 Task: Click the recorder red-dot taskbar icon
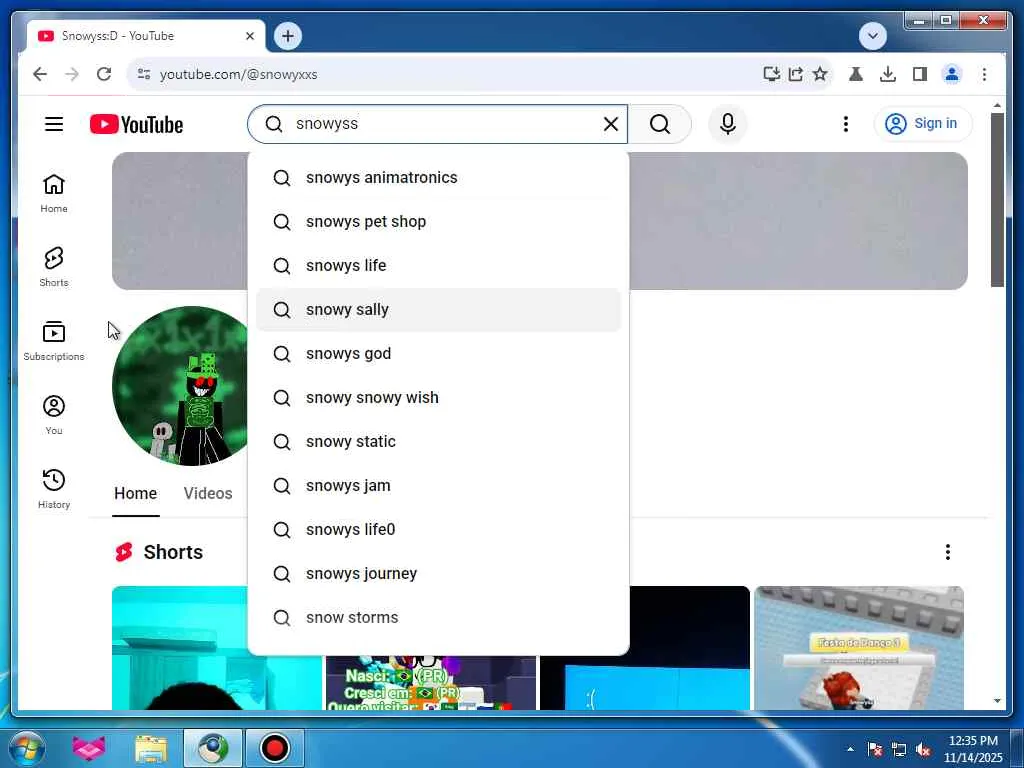tap(275, 748)
